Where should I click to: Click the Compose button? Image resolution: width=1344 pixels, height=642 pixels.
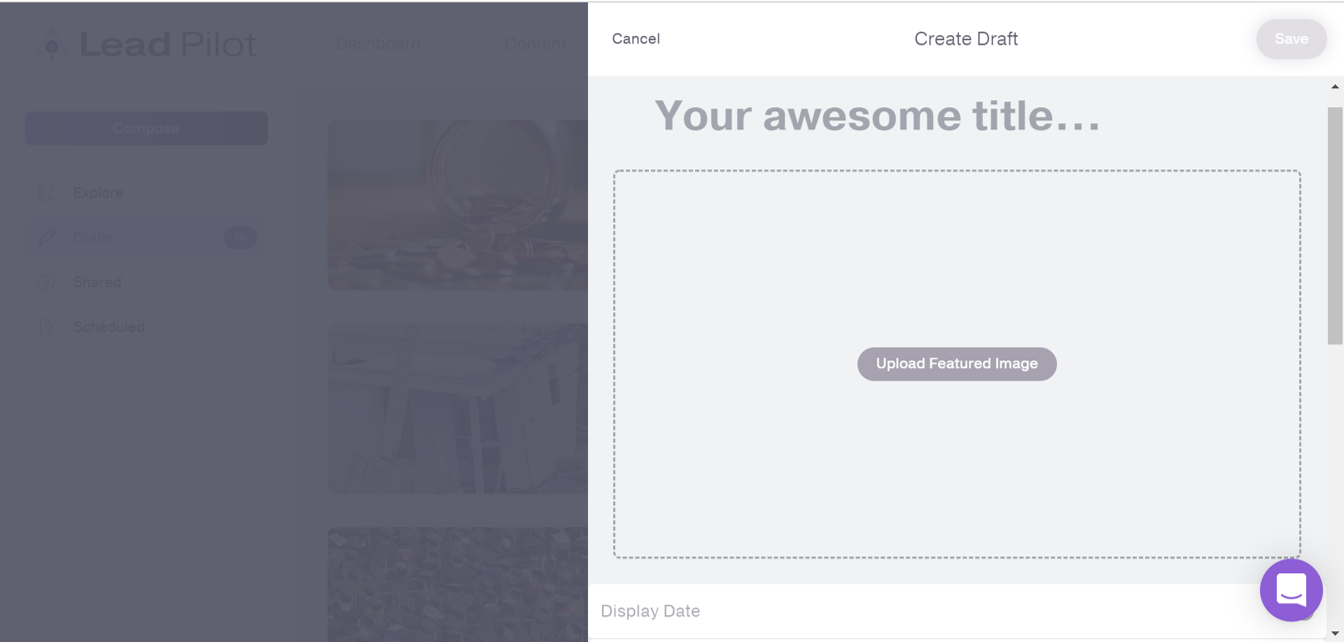(x=146, y=128)
